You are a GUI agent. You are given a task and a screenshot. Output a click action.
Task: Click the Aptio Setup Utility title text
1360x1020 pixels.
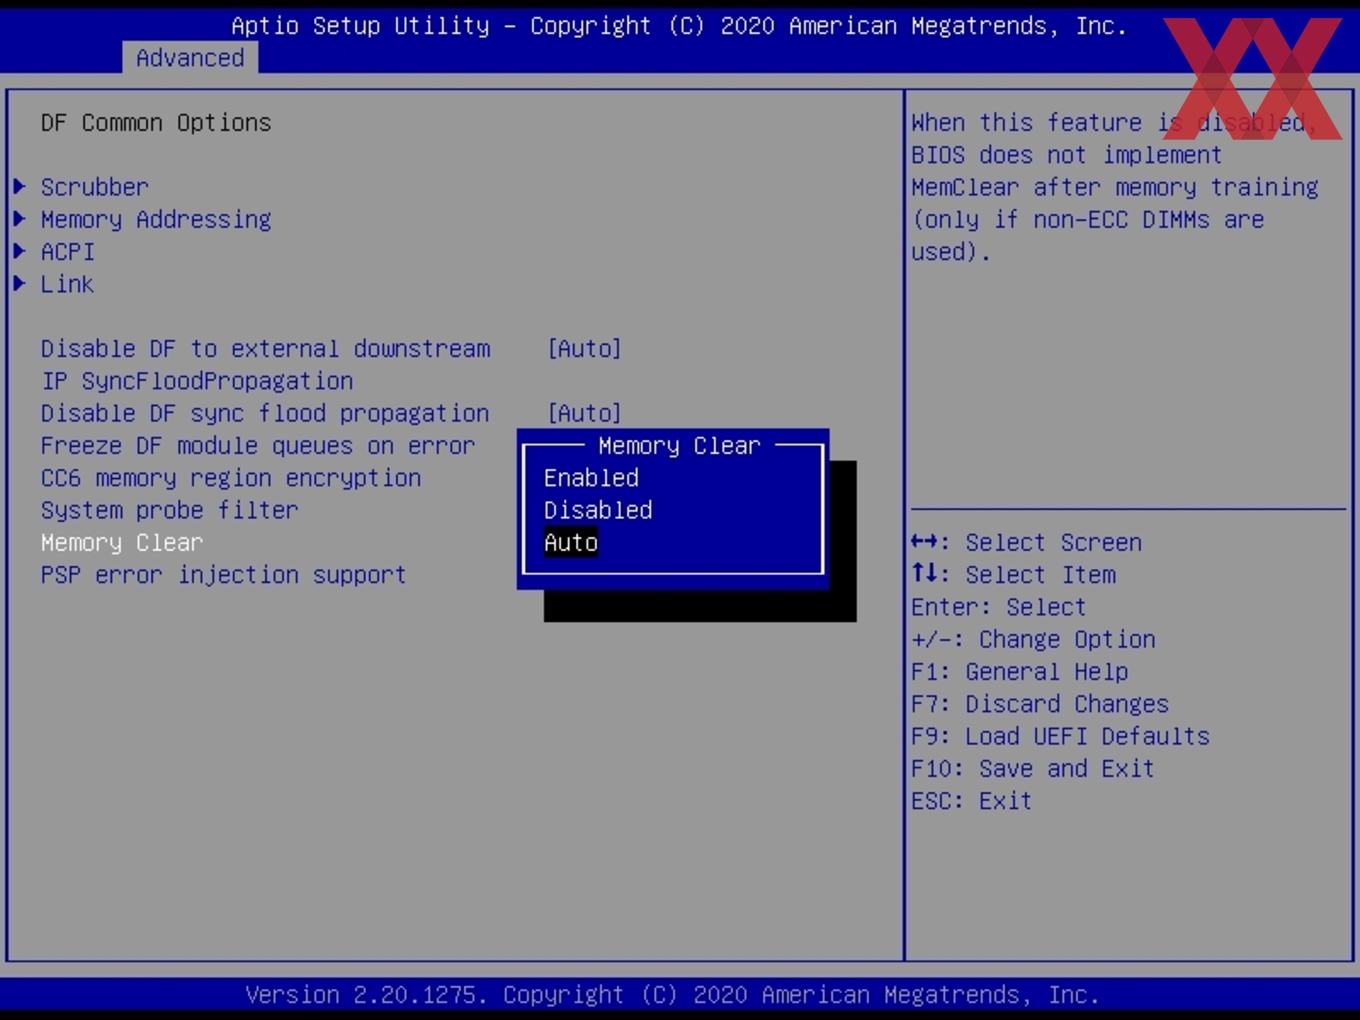(679, 26)
